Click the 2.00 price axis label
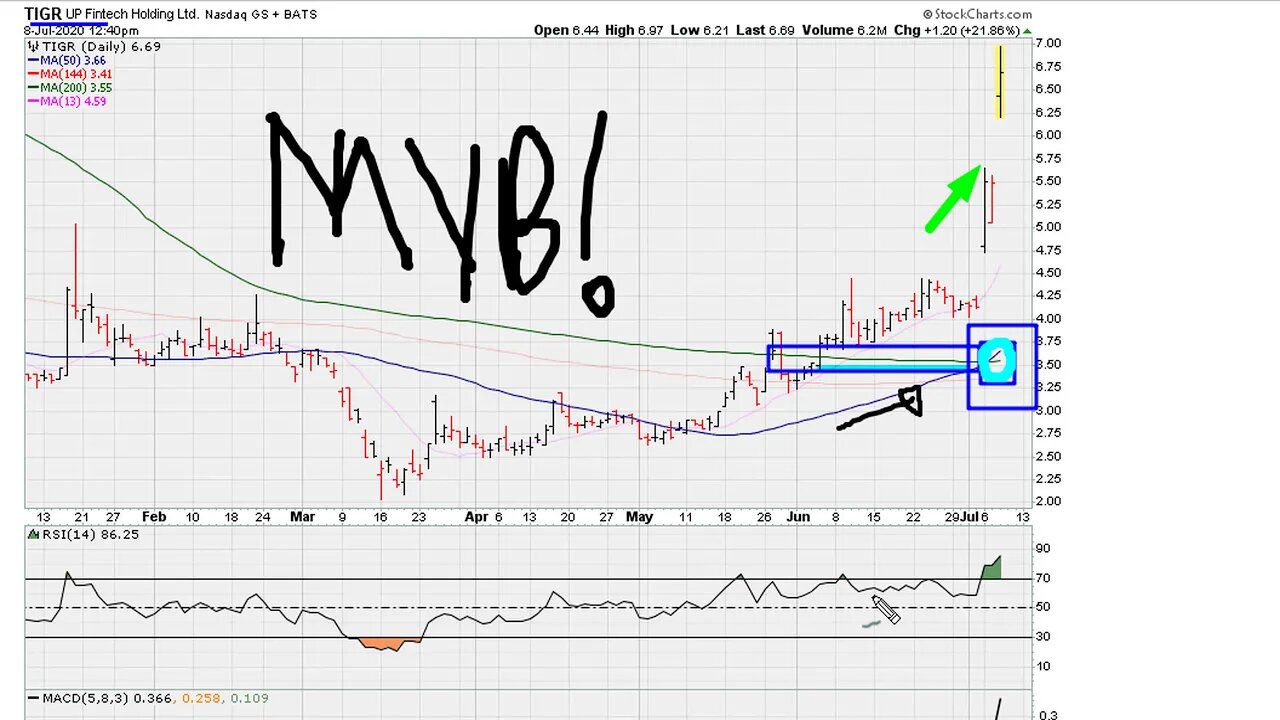This screenshot has width=1280, height=720. pyautogui.click(x=1047, y=502)
